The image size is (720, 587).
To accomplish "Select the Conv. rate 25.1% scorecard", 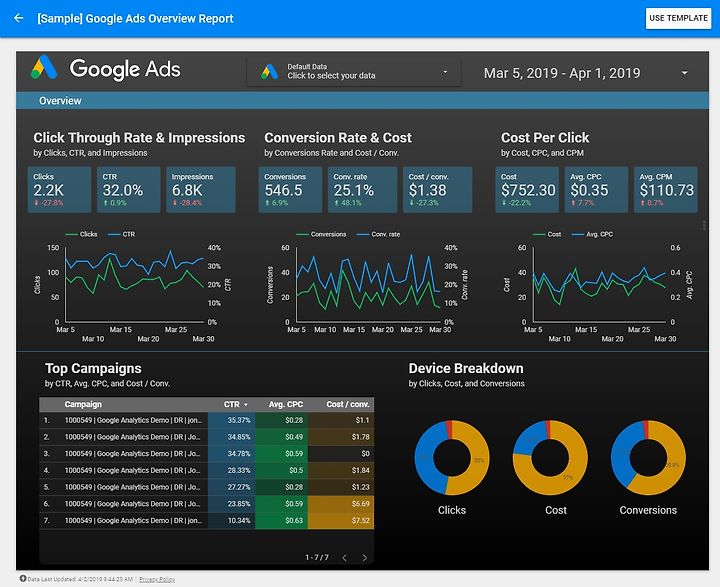I will pyautogui.click(x=362, y=190).
